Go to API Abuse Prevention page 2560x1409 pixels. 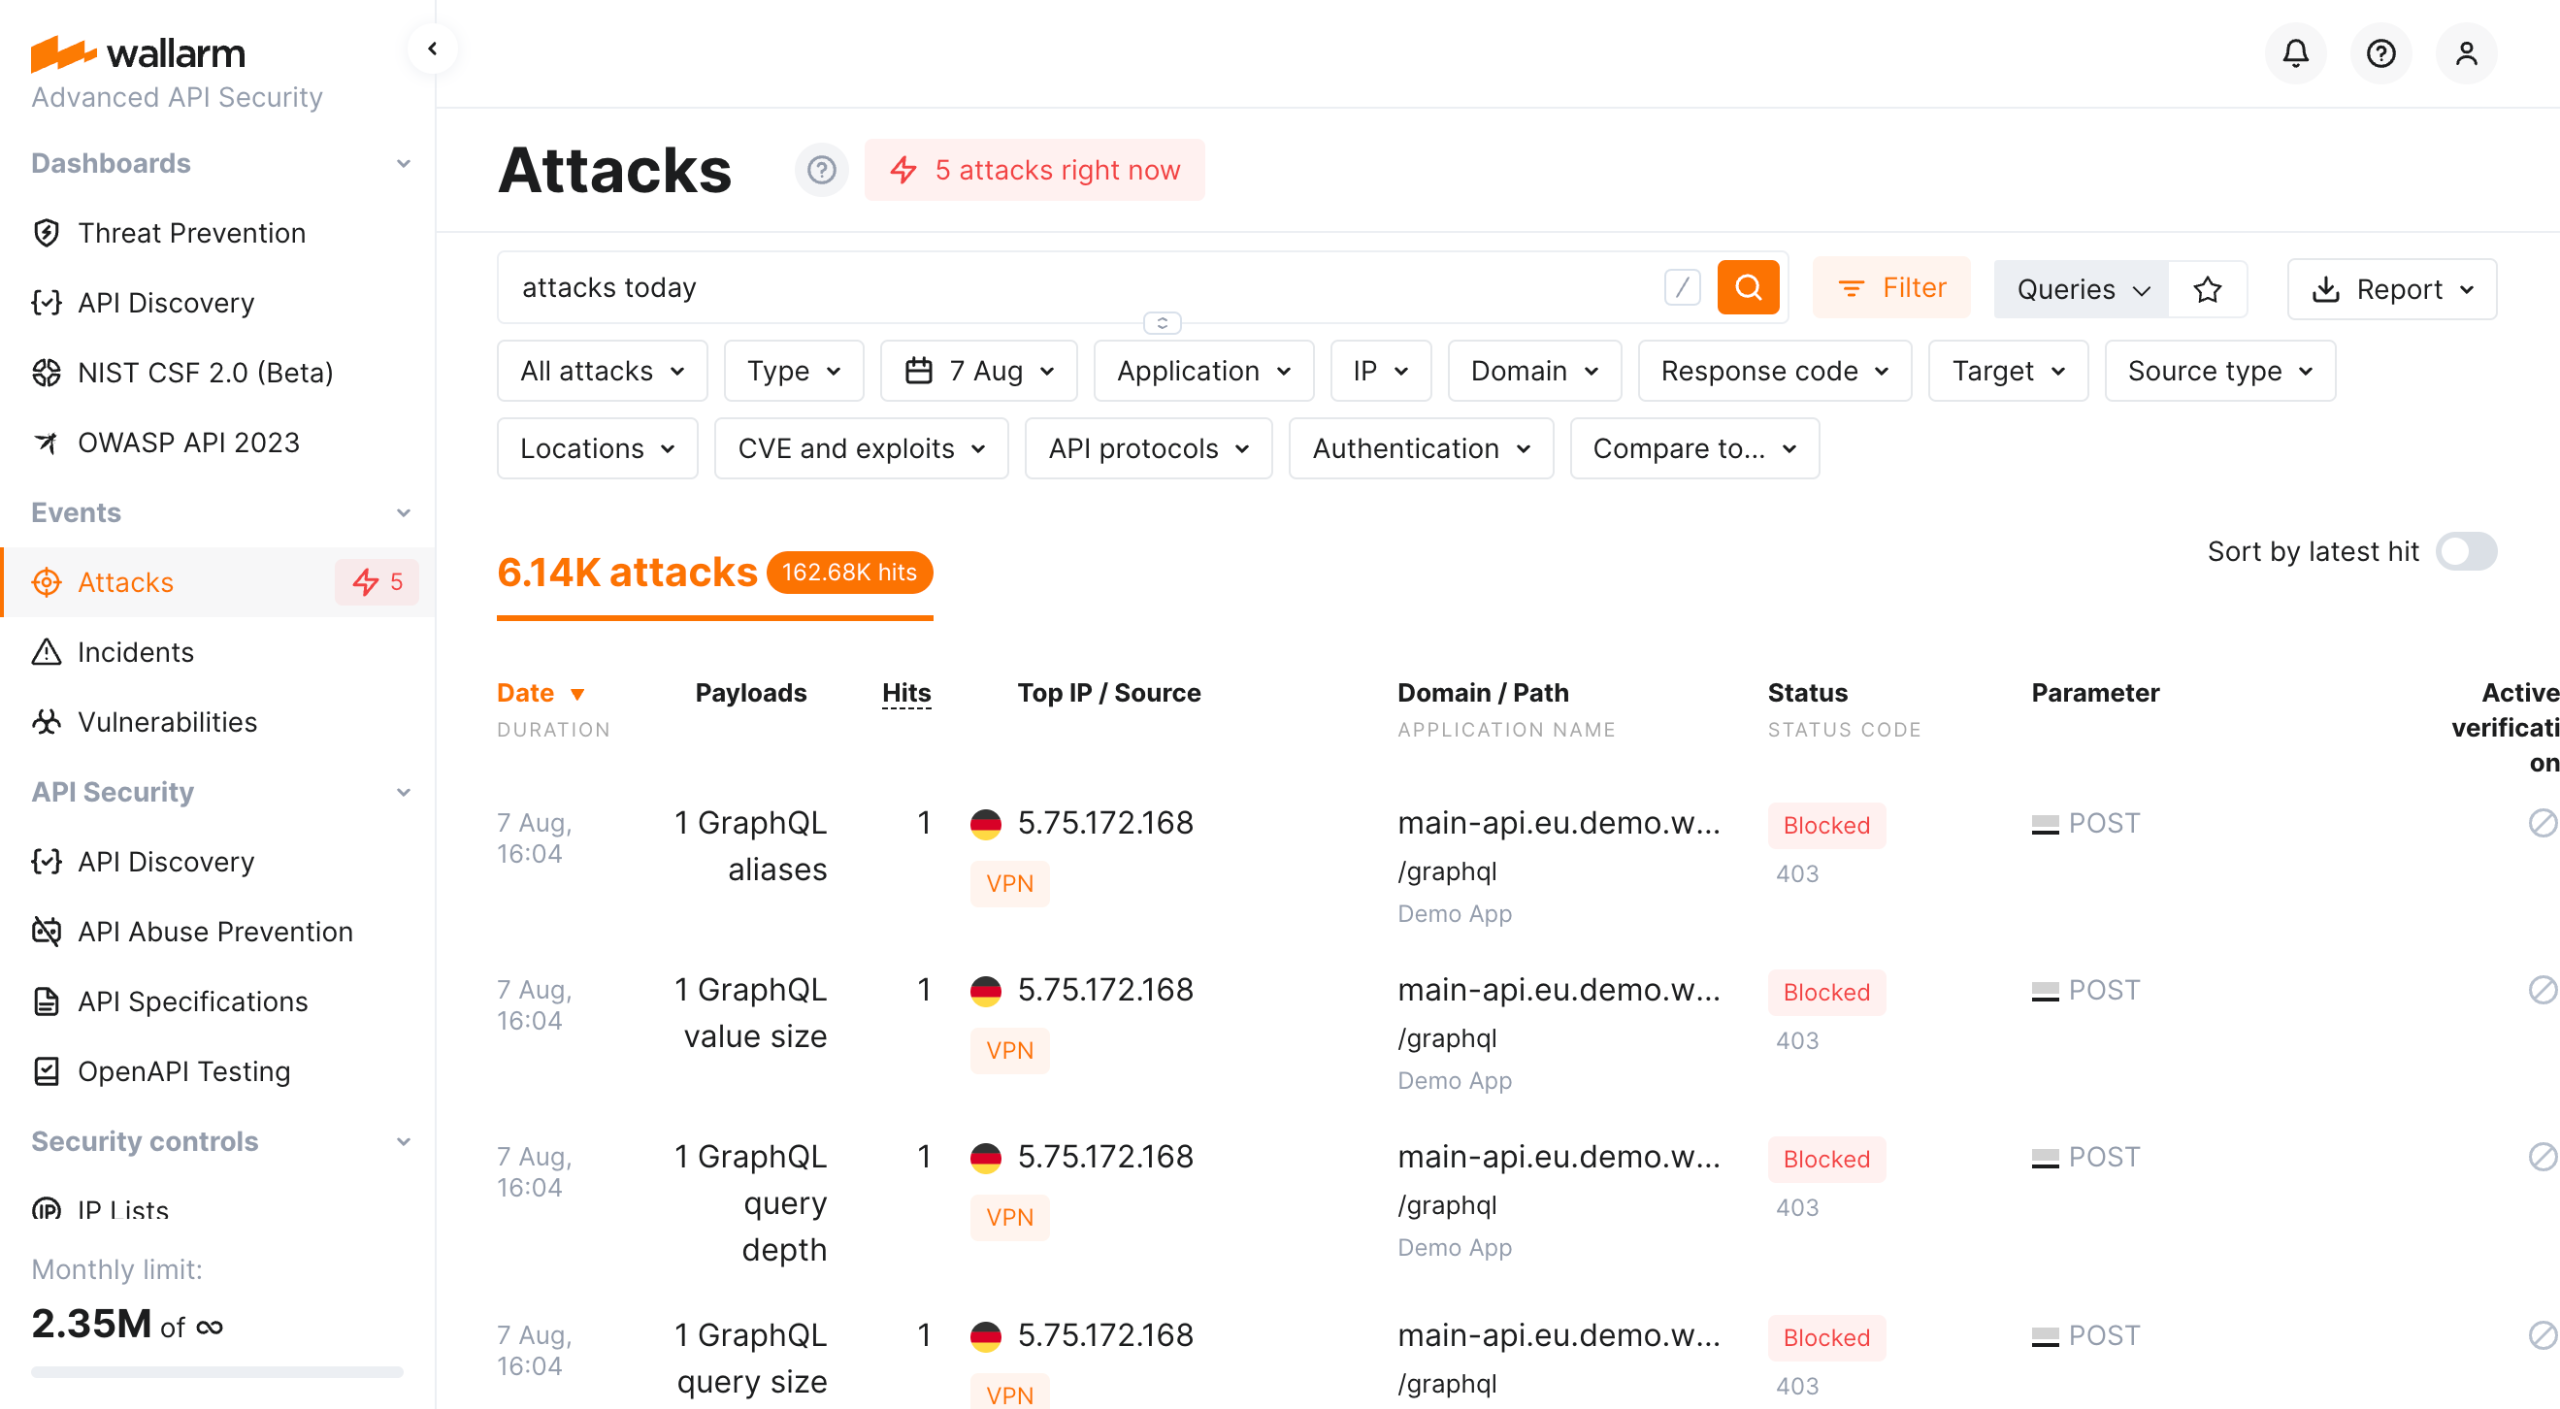pos(215,931)
